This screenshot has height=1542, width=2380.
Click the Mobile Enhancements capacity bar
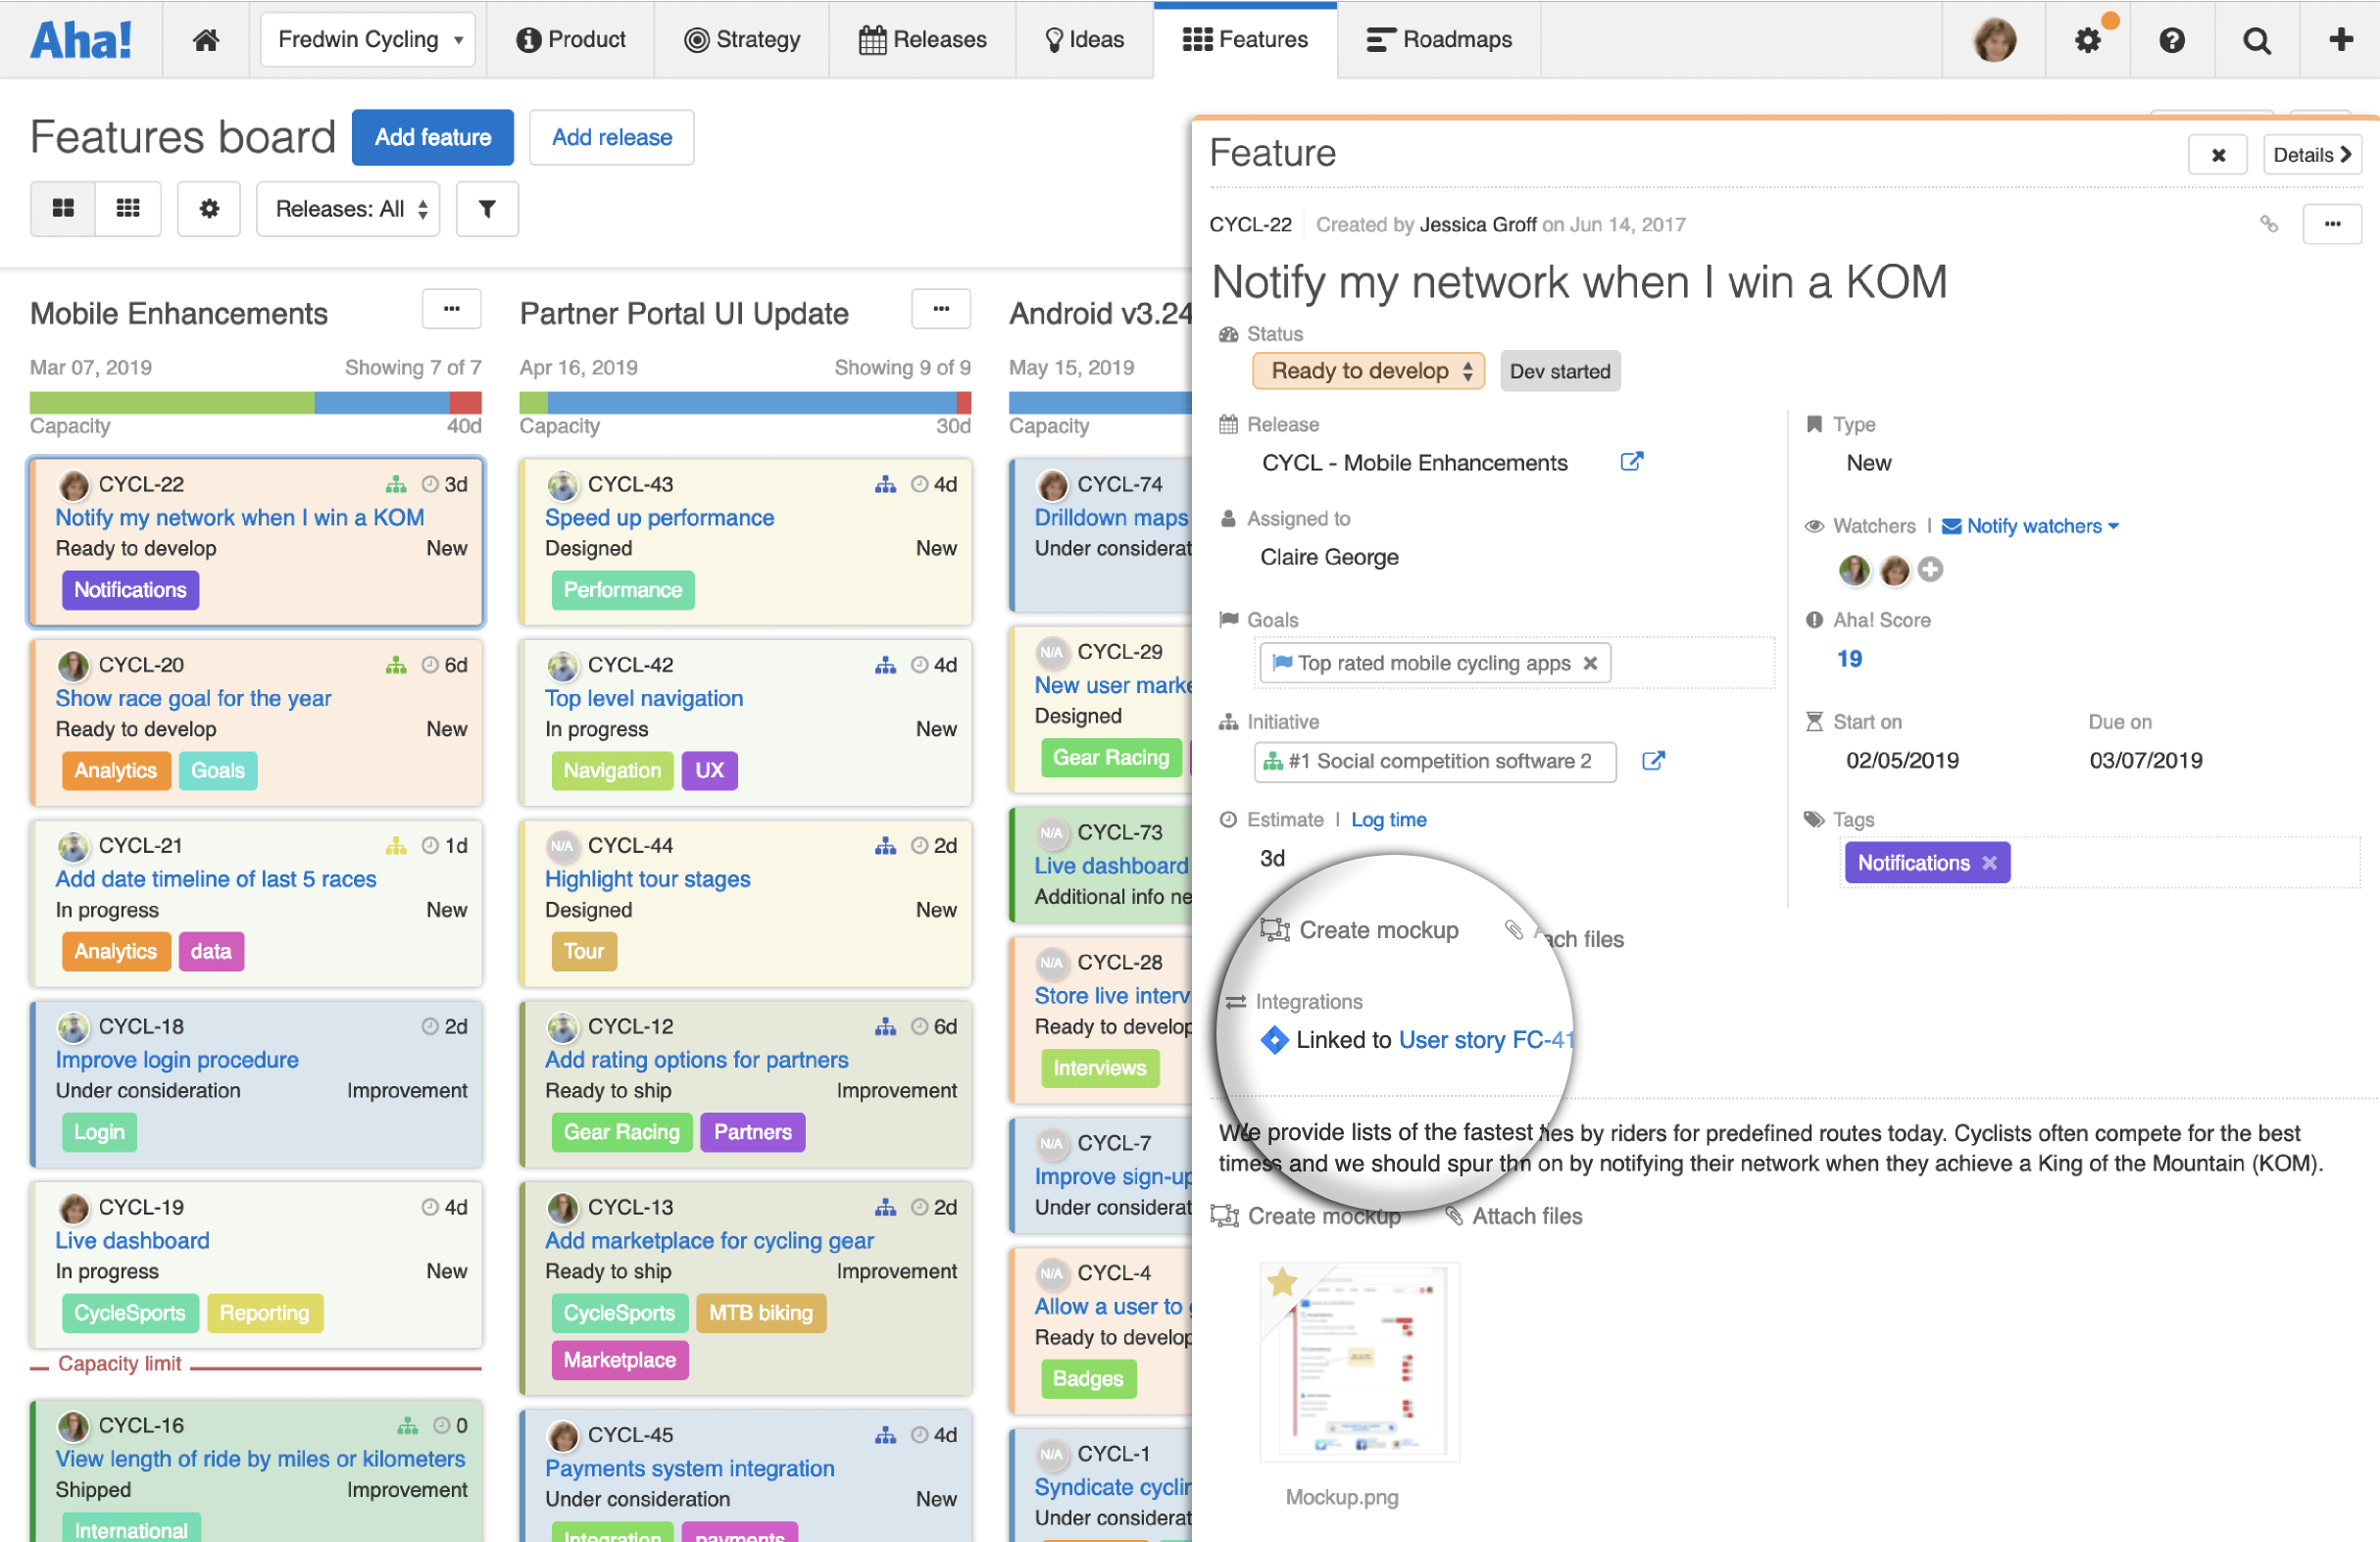(255, 404)
